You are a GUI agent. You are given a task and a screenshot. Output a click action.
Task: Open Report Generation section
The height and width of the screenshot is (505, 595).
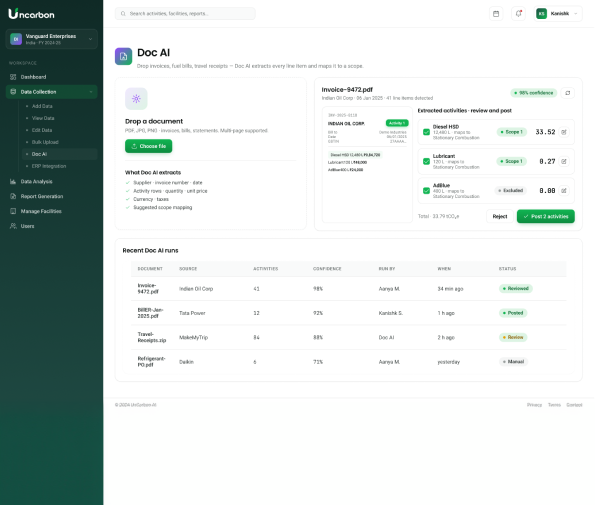click(51, 196)
